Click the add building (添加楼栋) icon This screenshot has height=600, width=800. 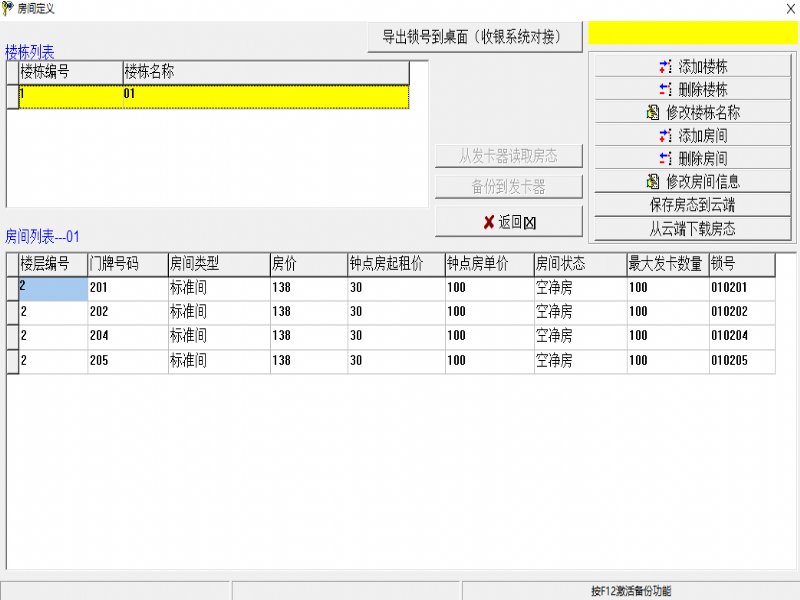(x=666, y=67)
